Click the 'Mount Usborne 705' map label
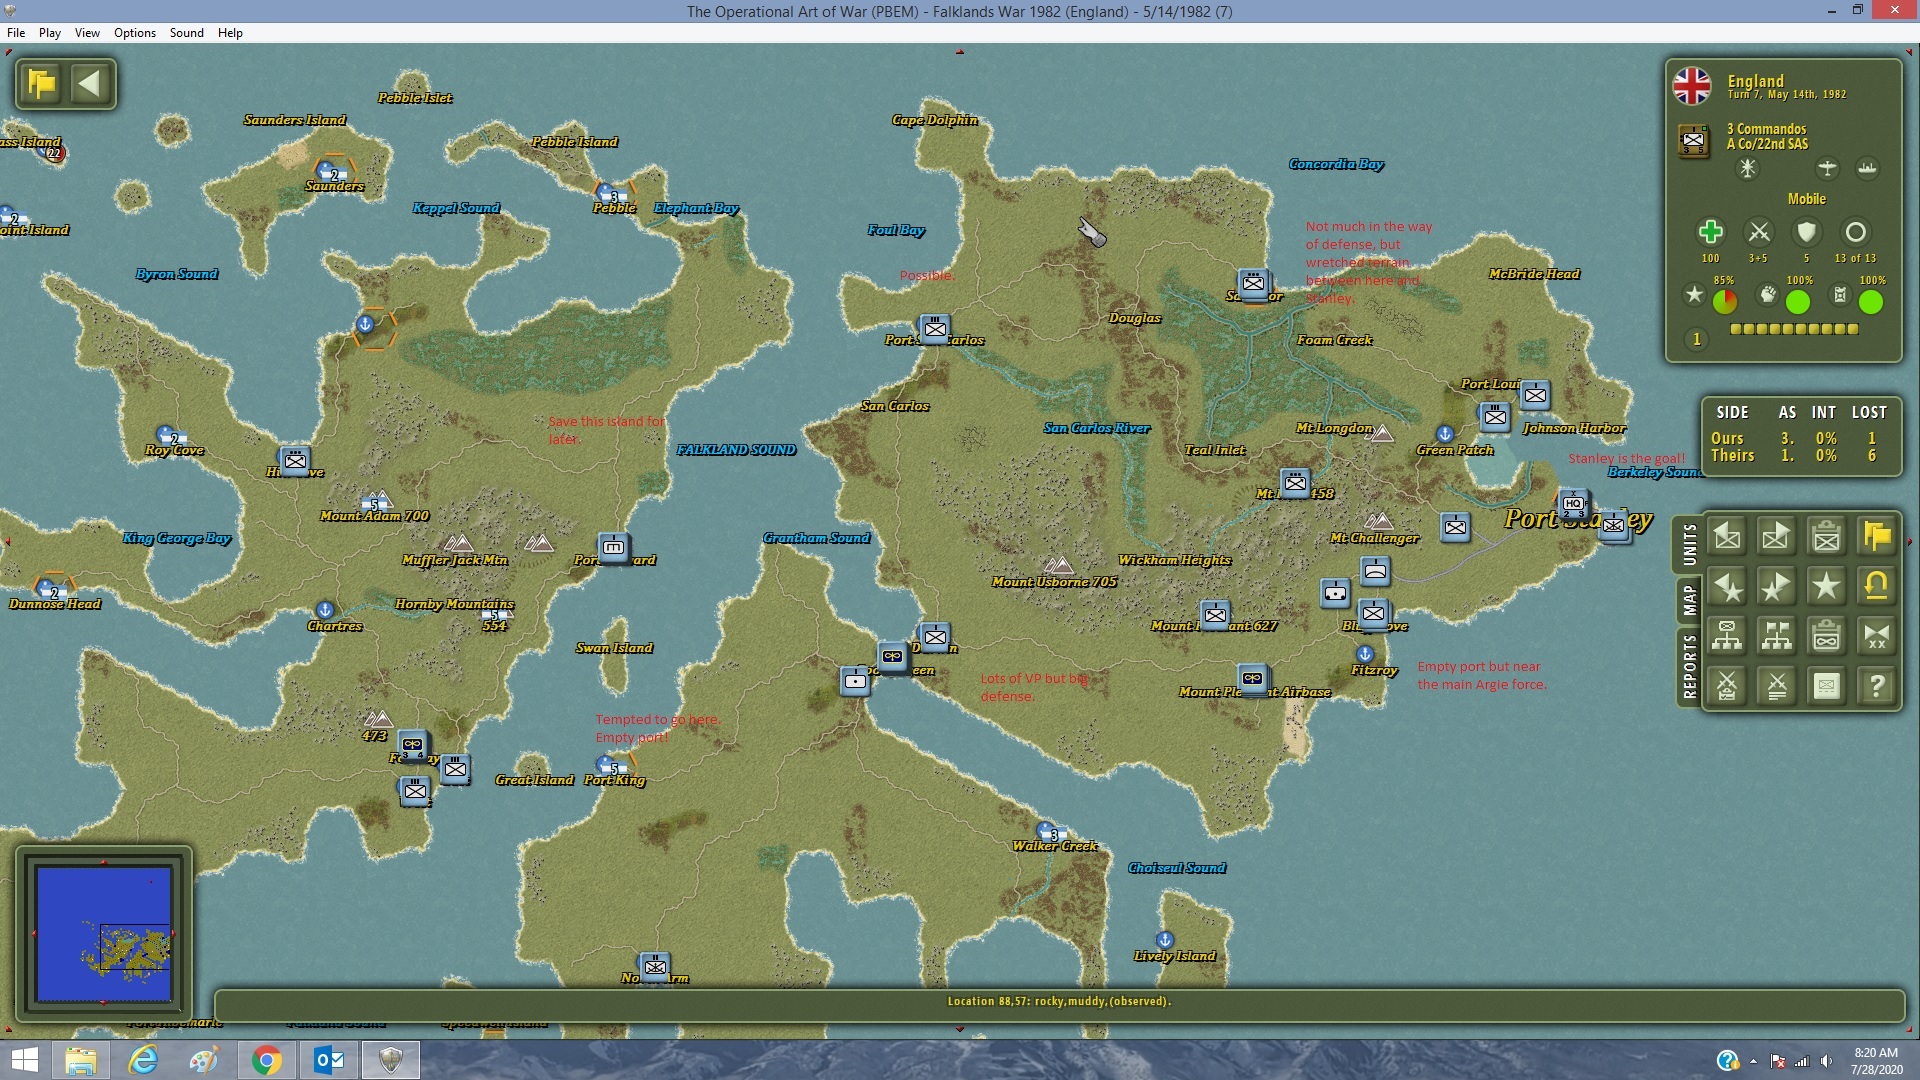The height and width of the screenshot is (1080, 1920). click(1054, 581)
